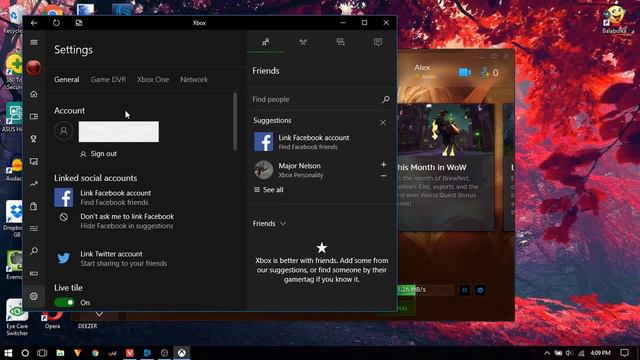Screen dimensions: 640x360
Task: Switch to the Activity alerts pane icon
Action: pyautogui.click(x=378, y=42)
